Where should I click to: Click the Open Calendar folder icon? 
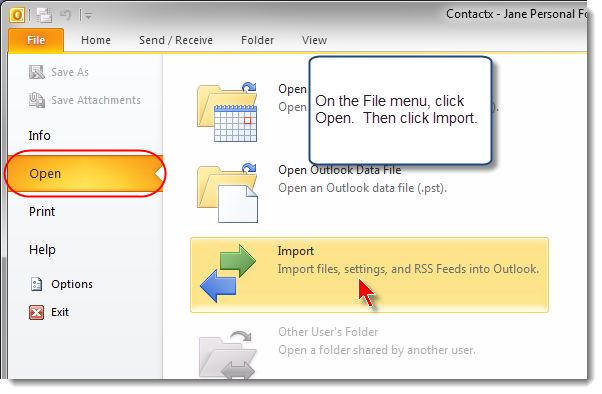pyautogui.click(x=227, y=112)
